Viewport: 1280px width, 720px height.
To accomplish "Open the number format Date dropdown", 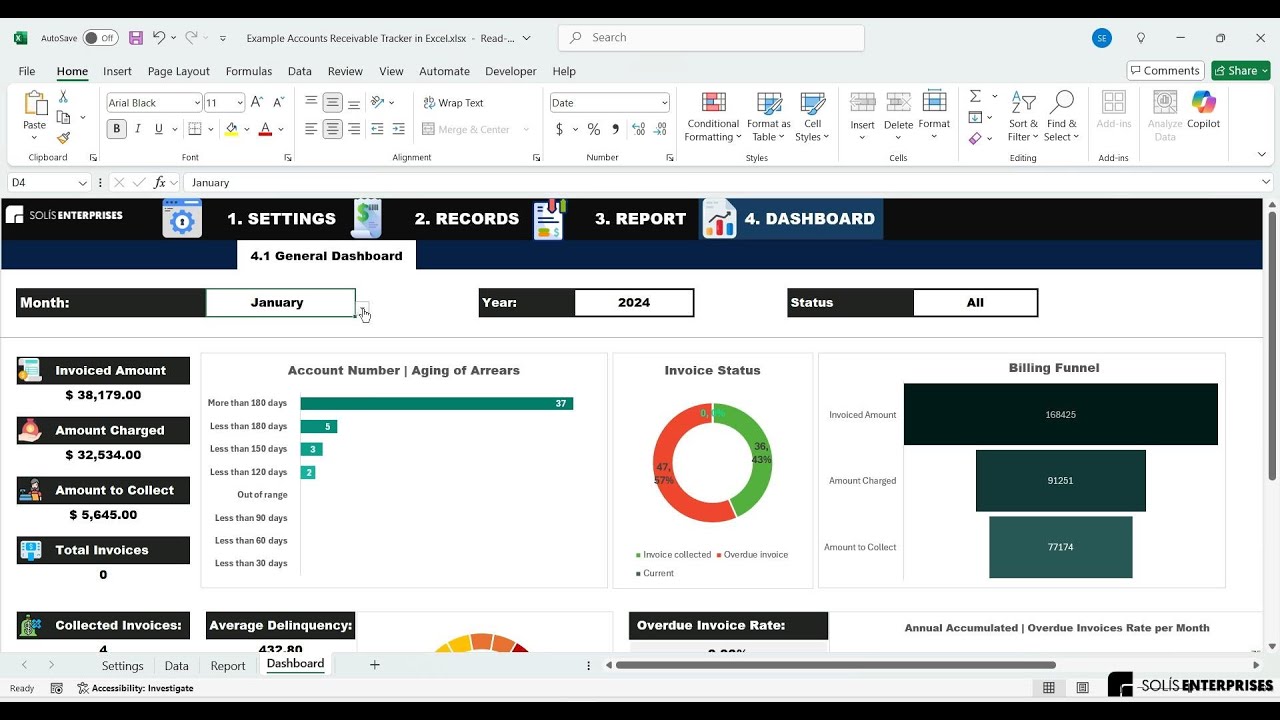I will (x=664, y=102).
